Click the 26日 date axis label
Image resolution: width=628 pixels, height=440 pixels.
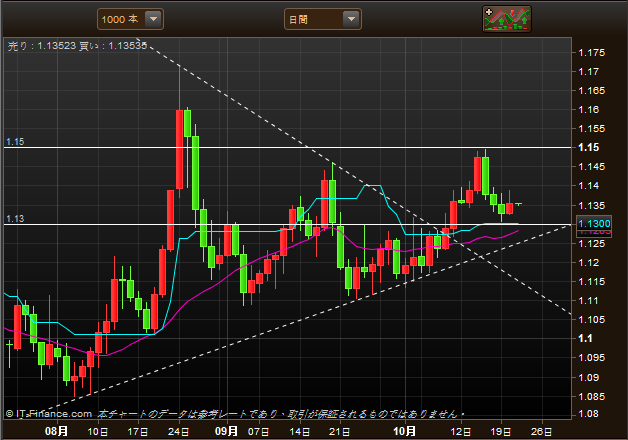pyautogui.click(x=541, y=432)
